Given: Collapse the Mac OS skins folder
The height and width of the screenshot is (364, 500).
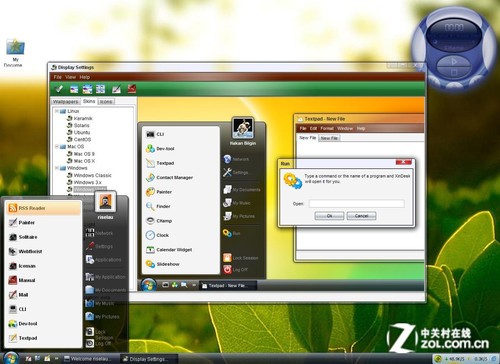Looking at the screenshot, I should pyautogui.click(x=57, y=147).
